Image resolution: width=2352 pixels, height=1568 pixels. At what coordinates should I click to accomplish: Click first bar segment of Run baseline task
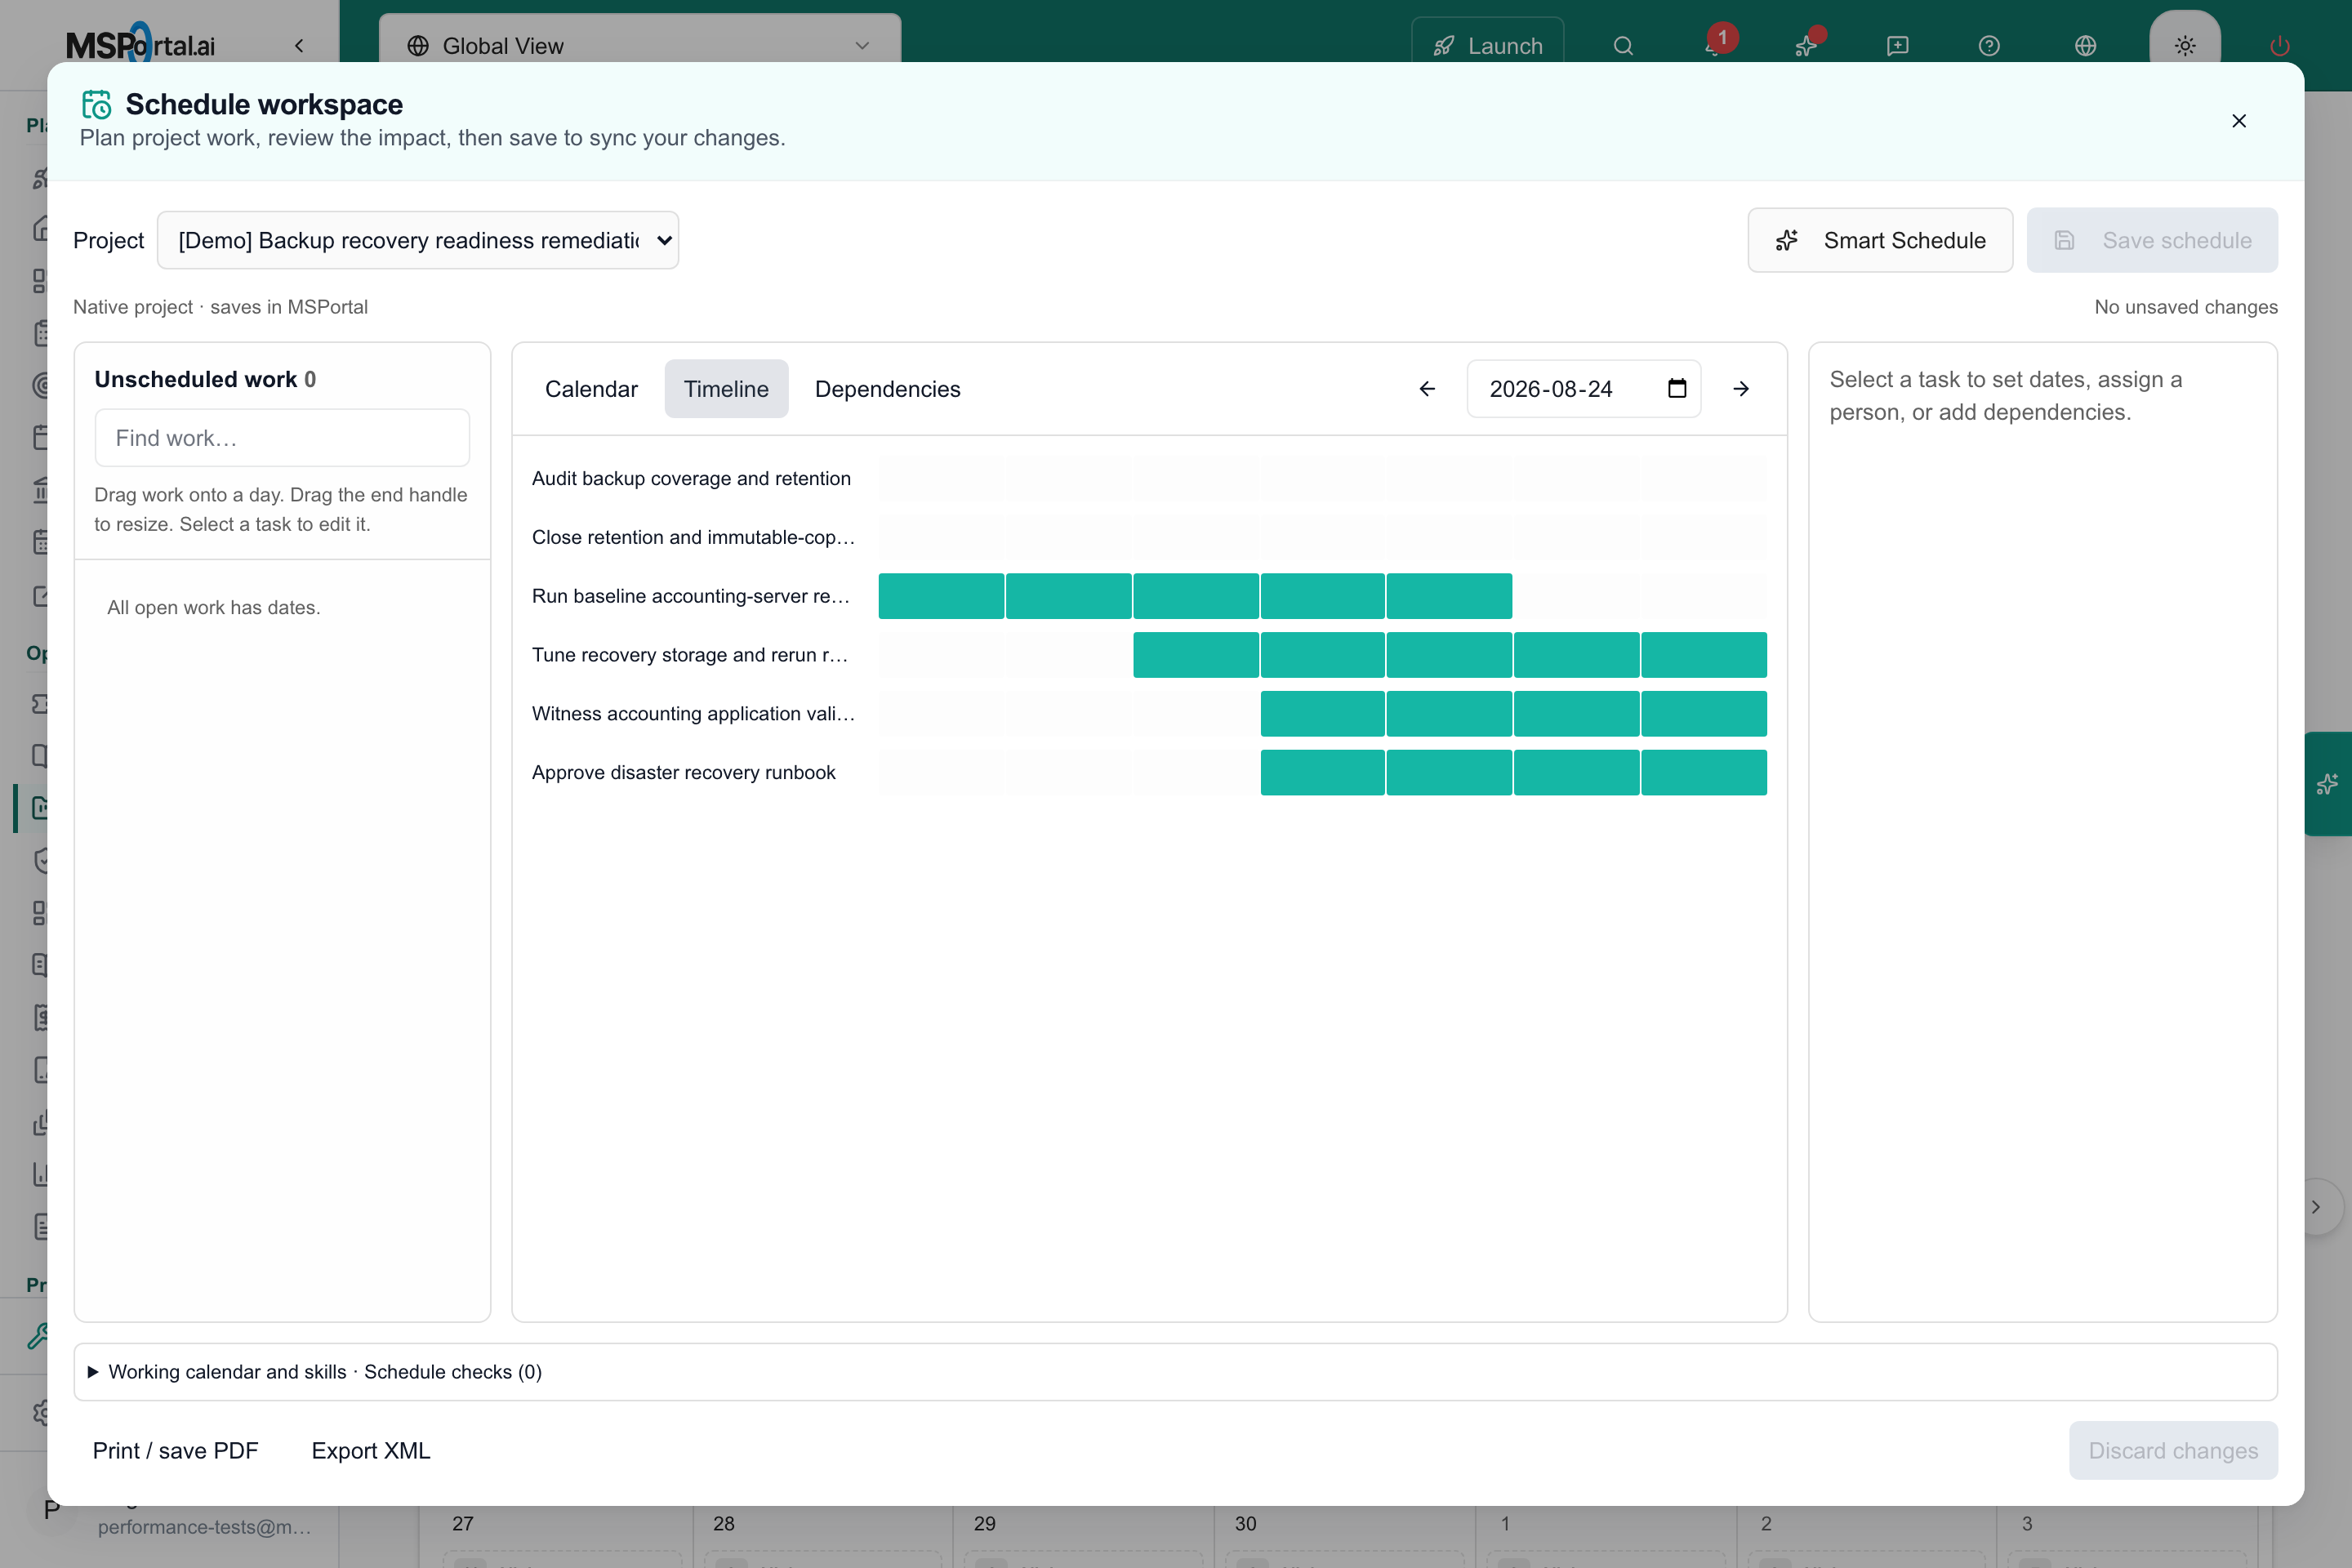941,596
